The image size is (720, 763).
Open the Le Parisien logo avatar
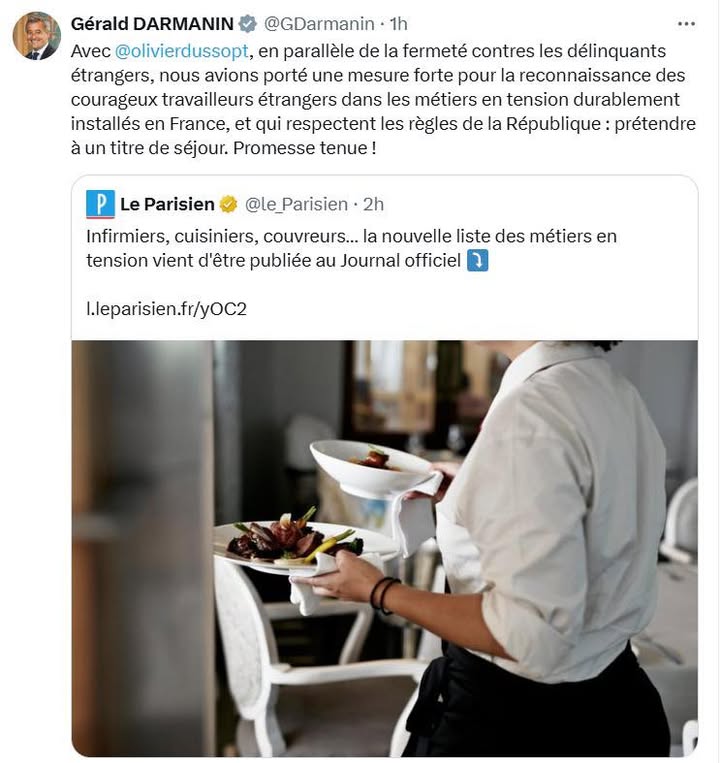point(100,204)
